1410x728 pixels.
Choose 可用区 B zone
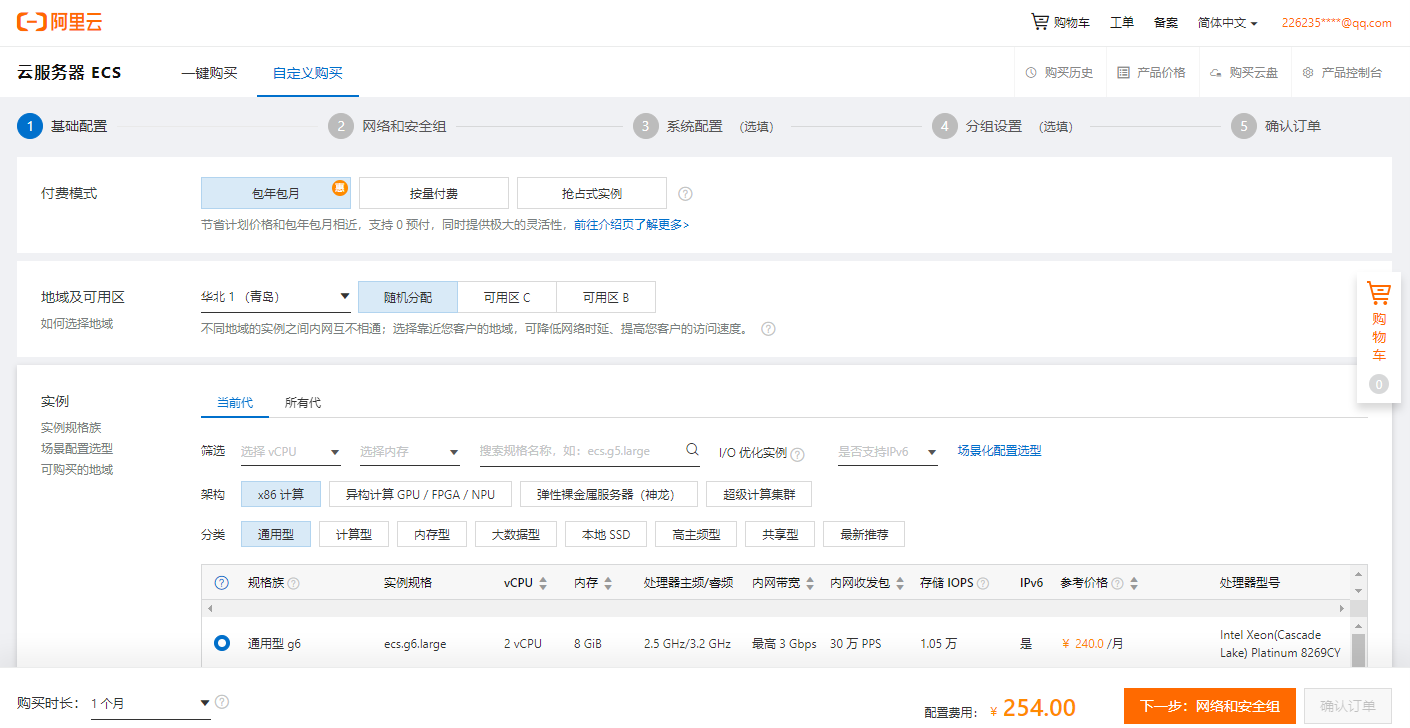[x=606, y=297]
